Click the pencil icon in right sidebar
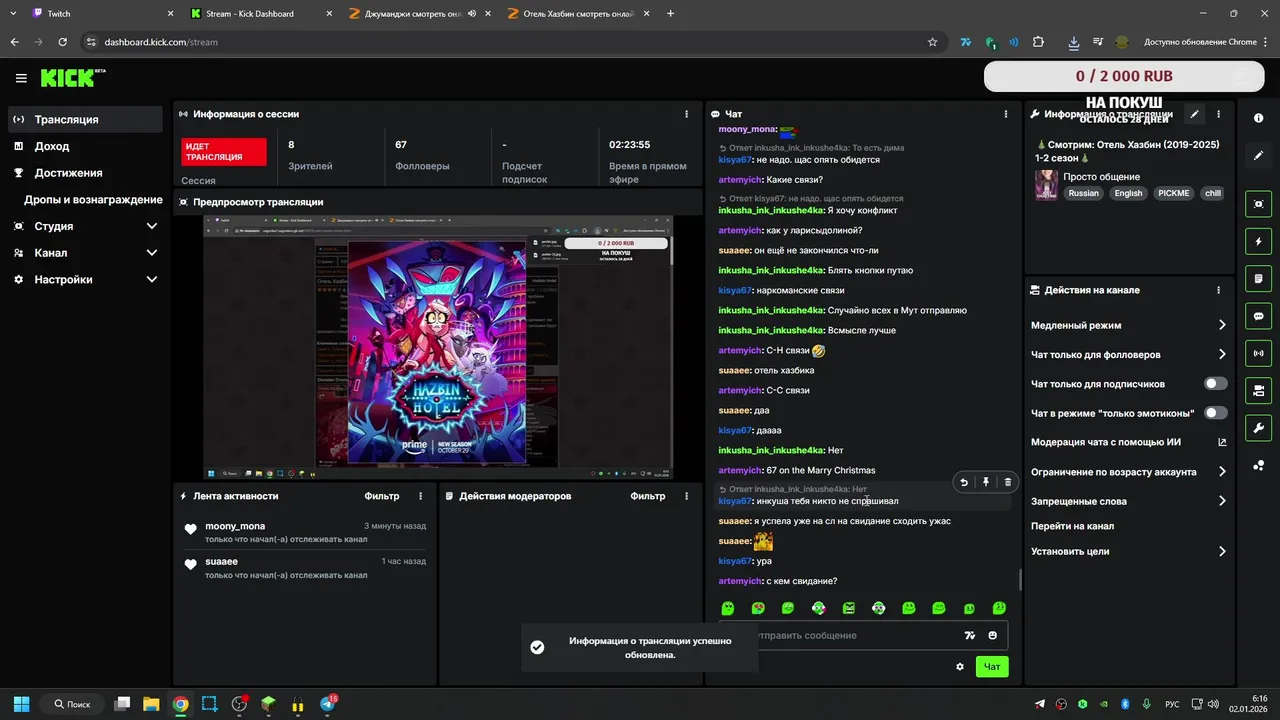The height and width of the screenshot is (720, 1280). pyautogui.click(x=1258, y=156)
